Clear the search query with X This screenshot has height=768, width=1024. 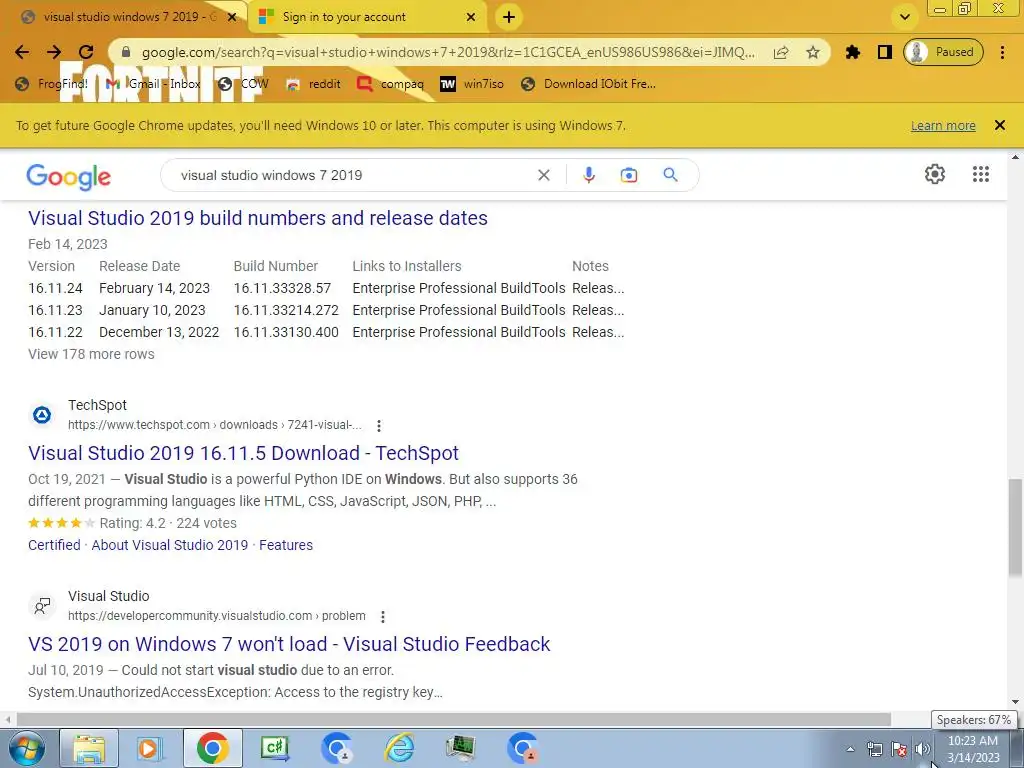coord(543,175)
